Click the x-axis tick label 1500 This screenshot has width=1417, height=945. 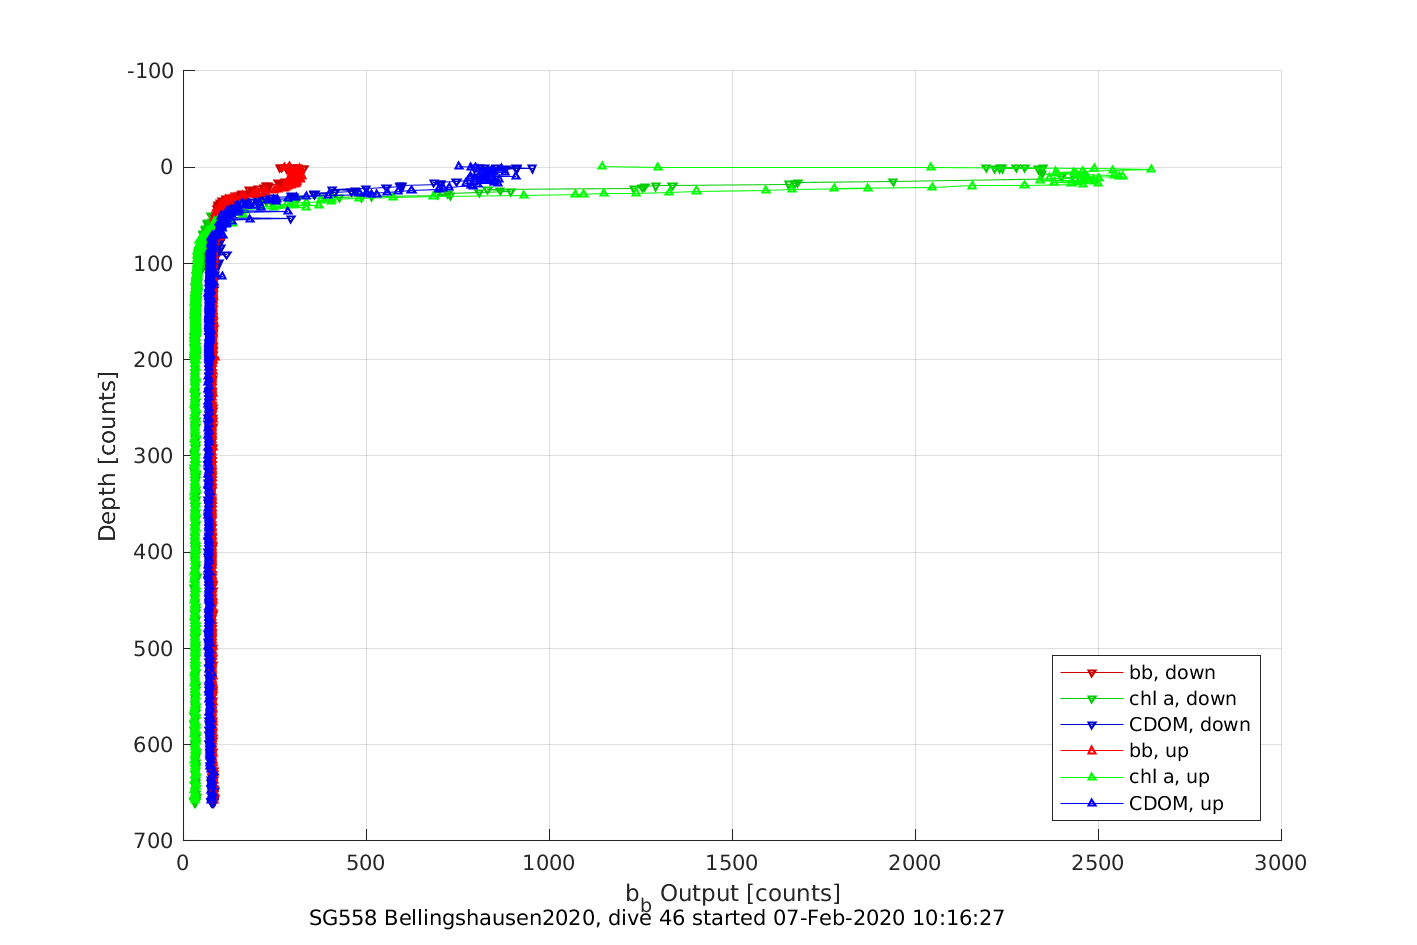(x=732, y=864)
